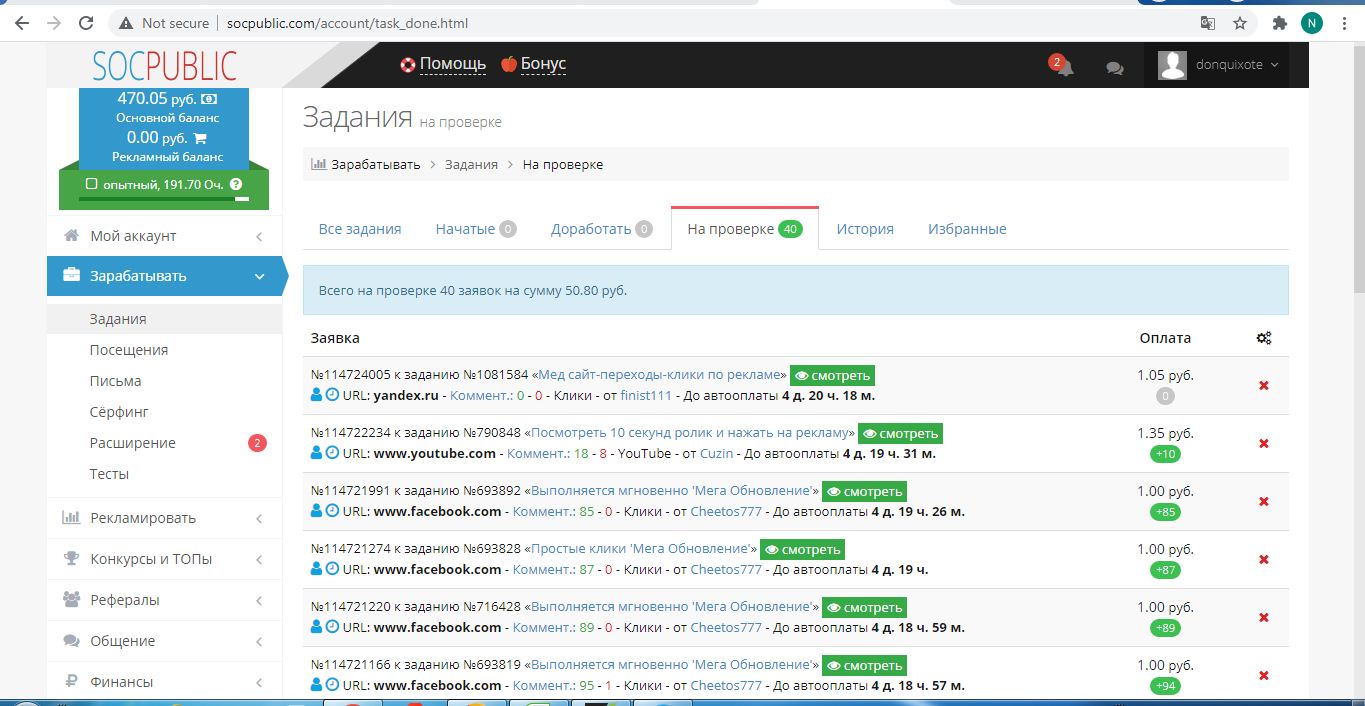Open the chat messages icon in header

(1114, 69)
